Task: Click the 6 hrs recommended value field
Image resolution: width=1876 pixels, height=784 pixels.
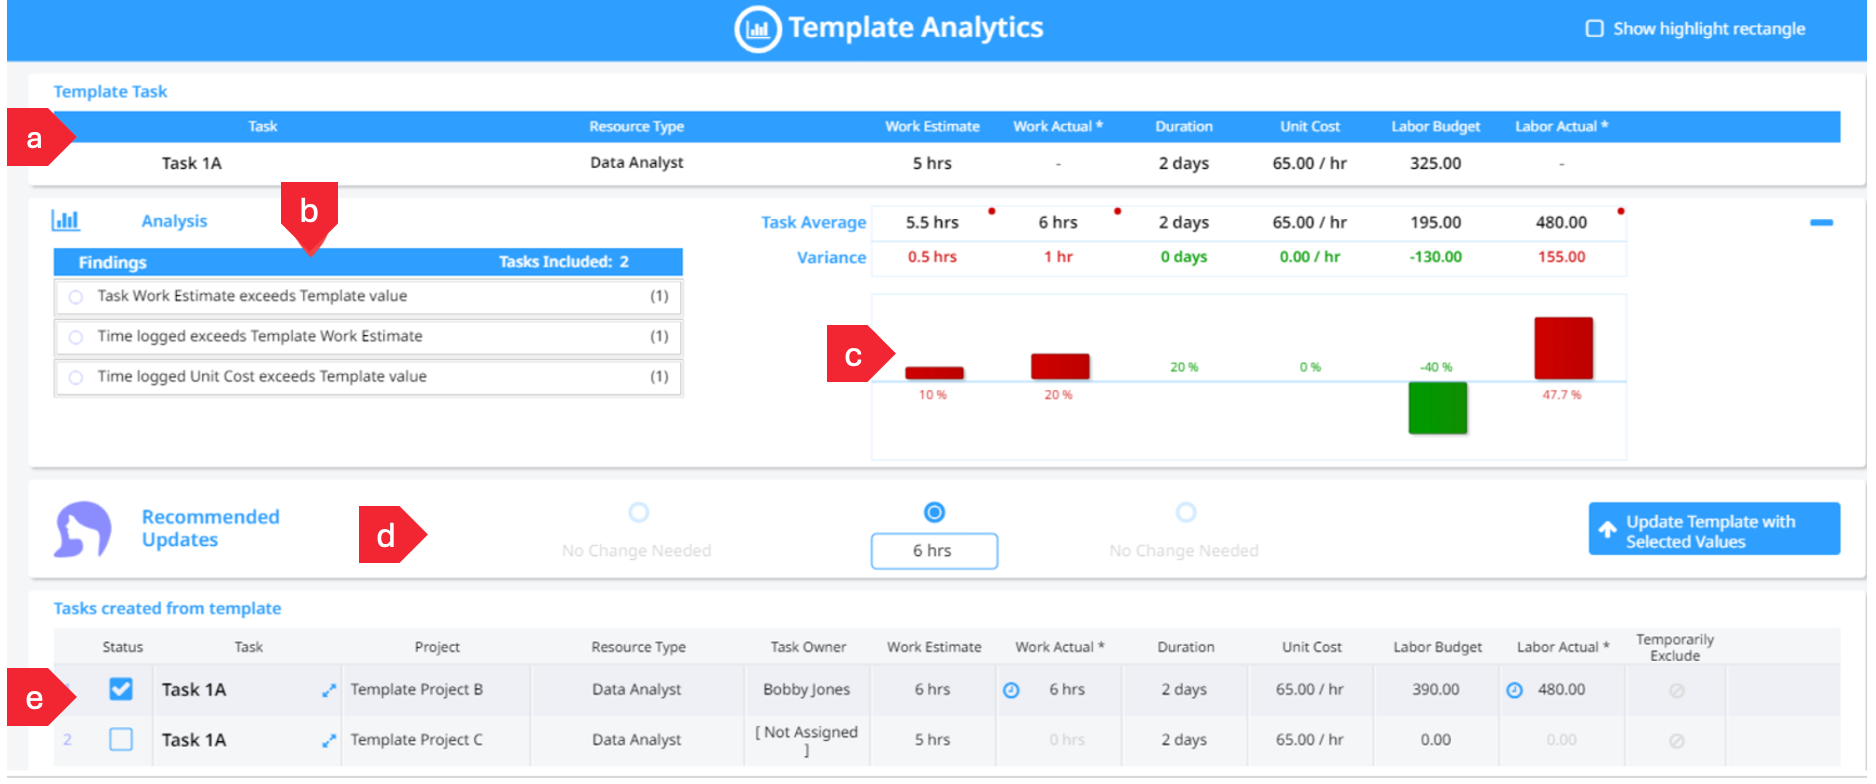Action: (934, 551)
